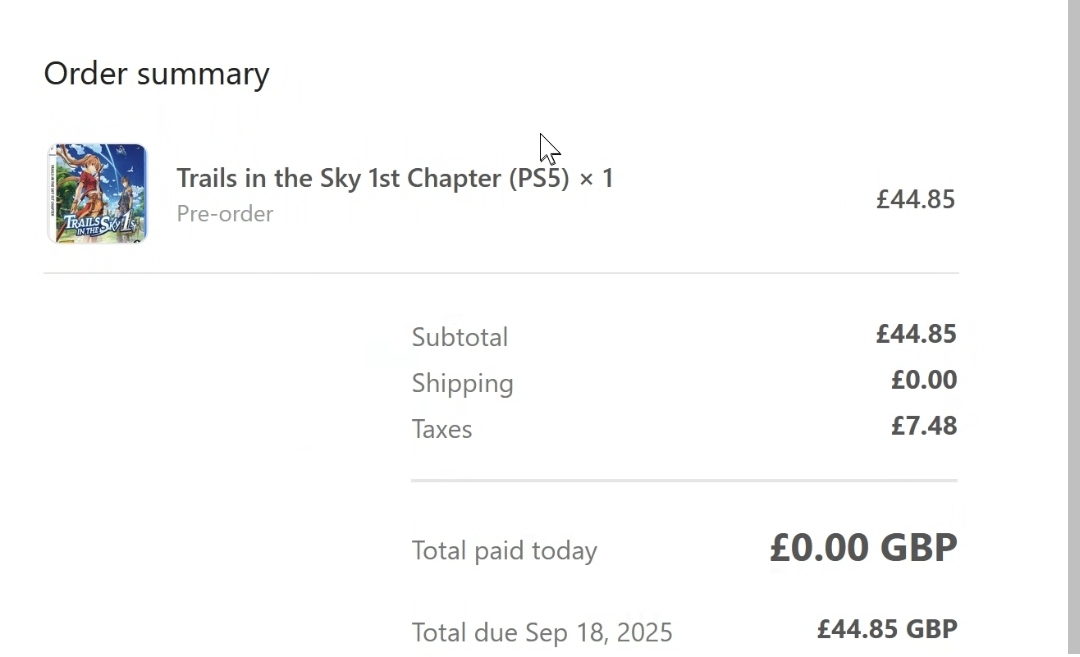Click the product line price £44.85
This screenshot has height=657, width=1080.
915,199
